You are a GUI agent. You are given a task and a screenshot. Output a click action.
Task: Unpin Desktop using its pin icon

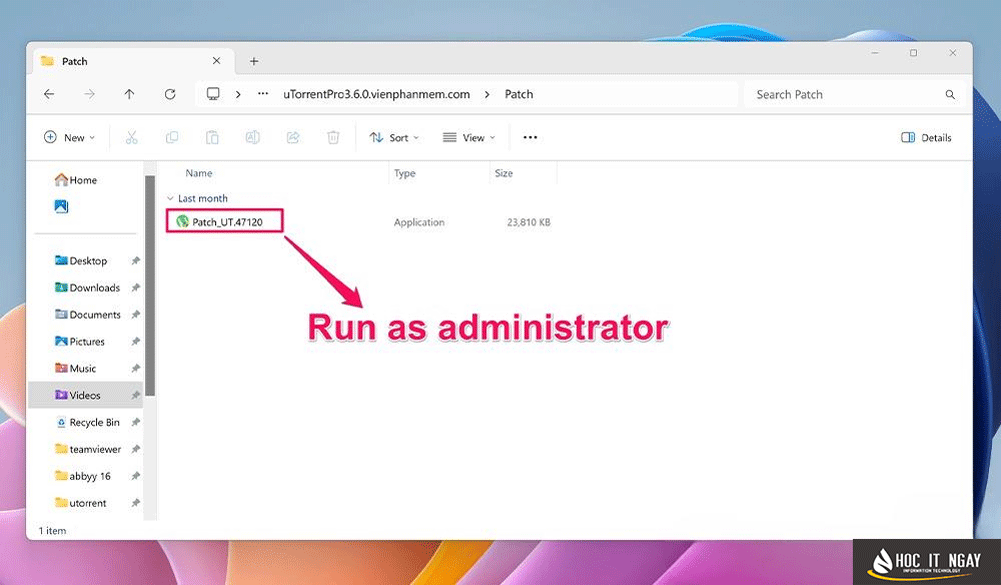(135, 261)
